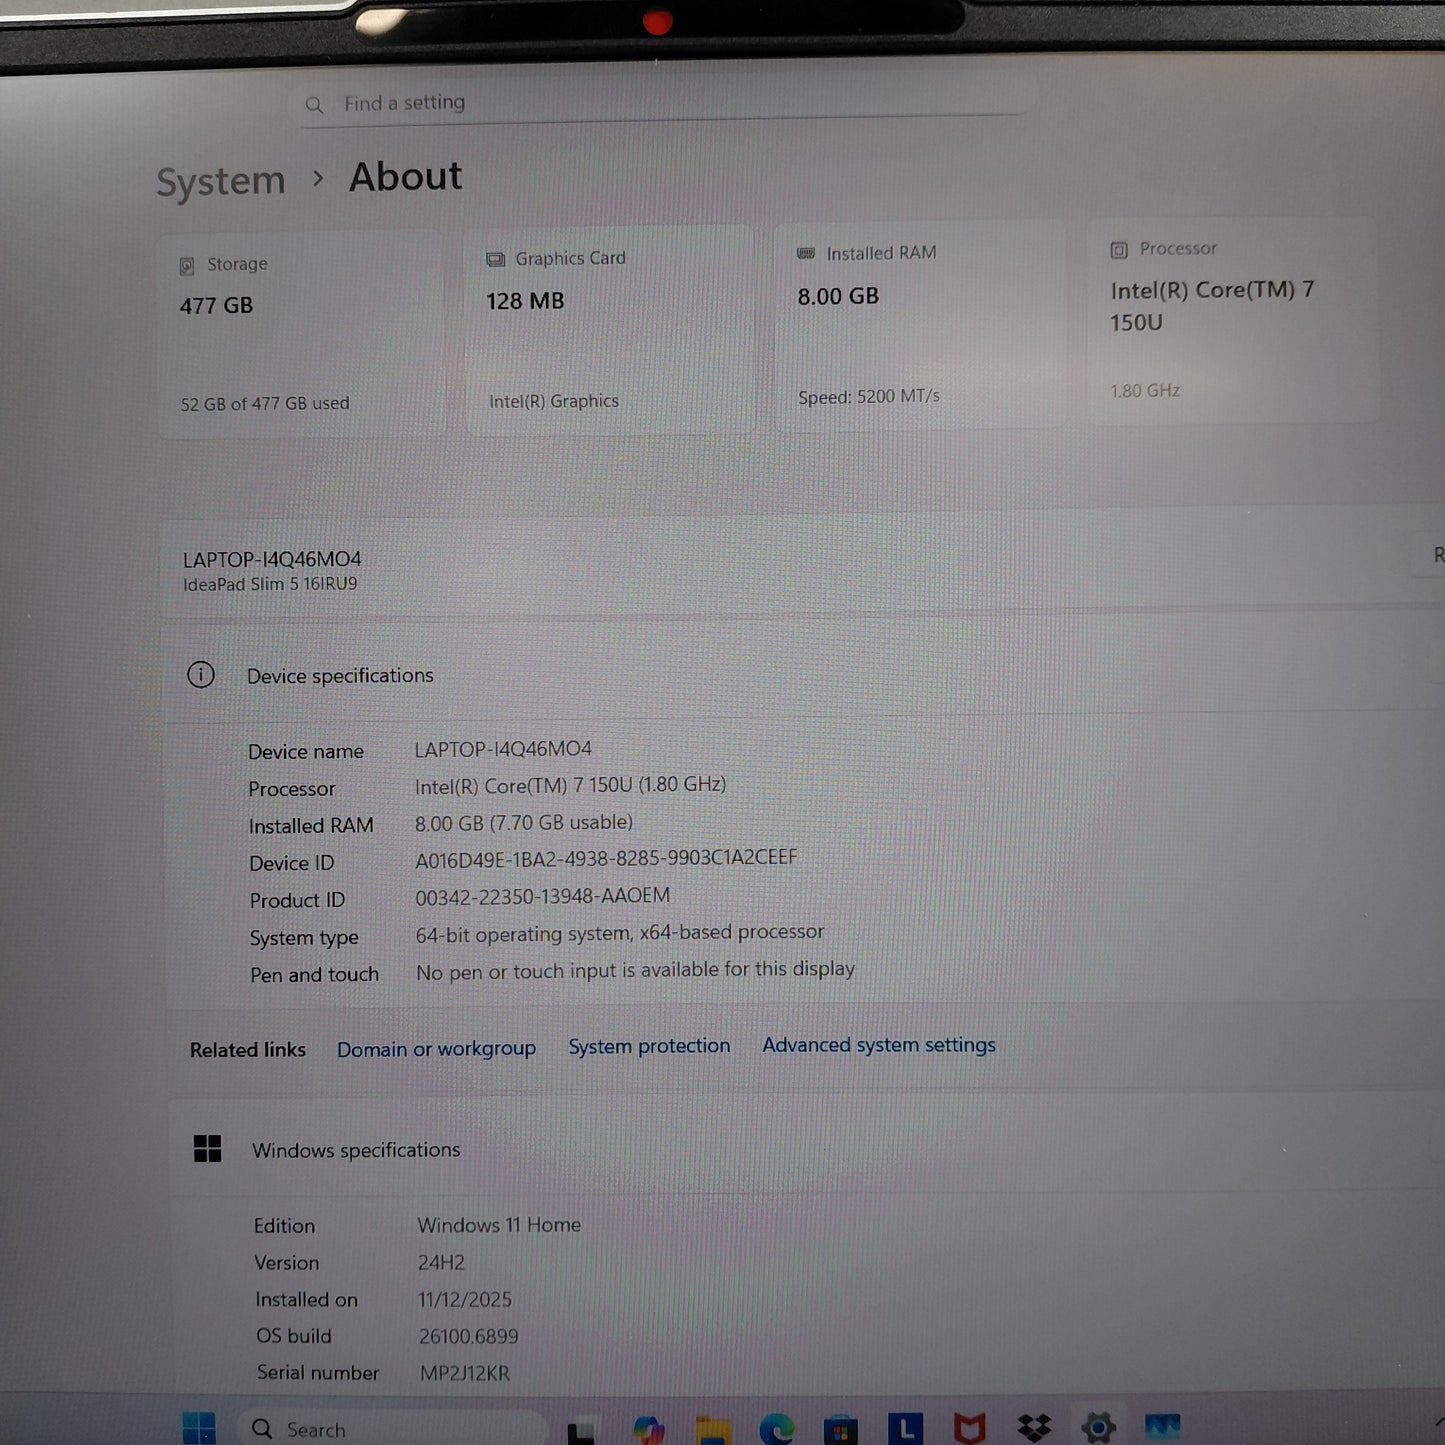Click the Processor CPU icon
The image size is (1445, 1445).
point(1117,248)
